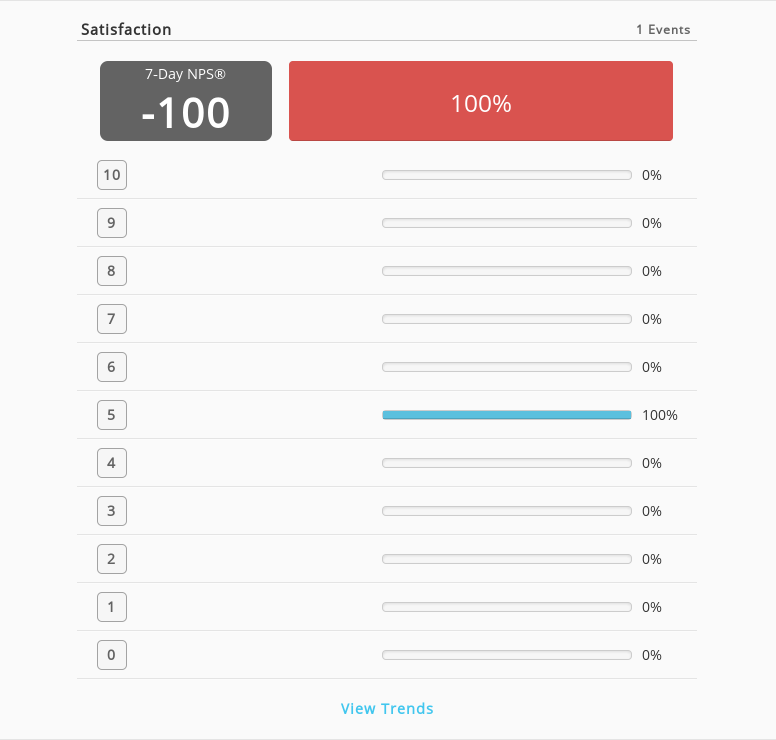Open the View Trends link
The image size is (776, 740).
pos(387,709)
